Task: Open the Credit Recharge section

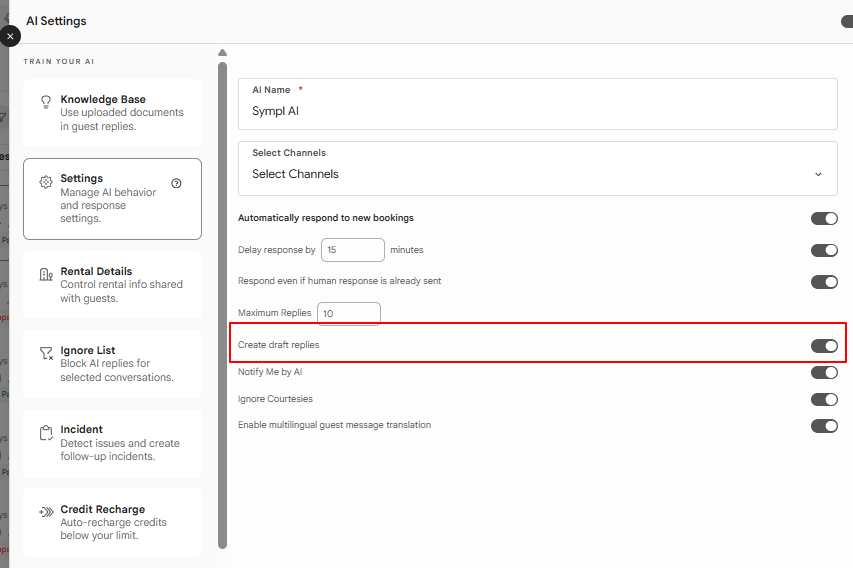Action: coord(113,522)
